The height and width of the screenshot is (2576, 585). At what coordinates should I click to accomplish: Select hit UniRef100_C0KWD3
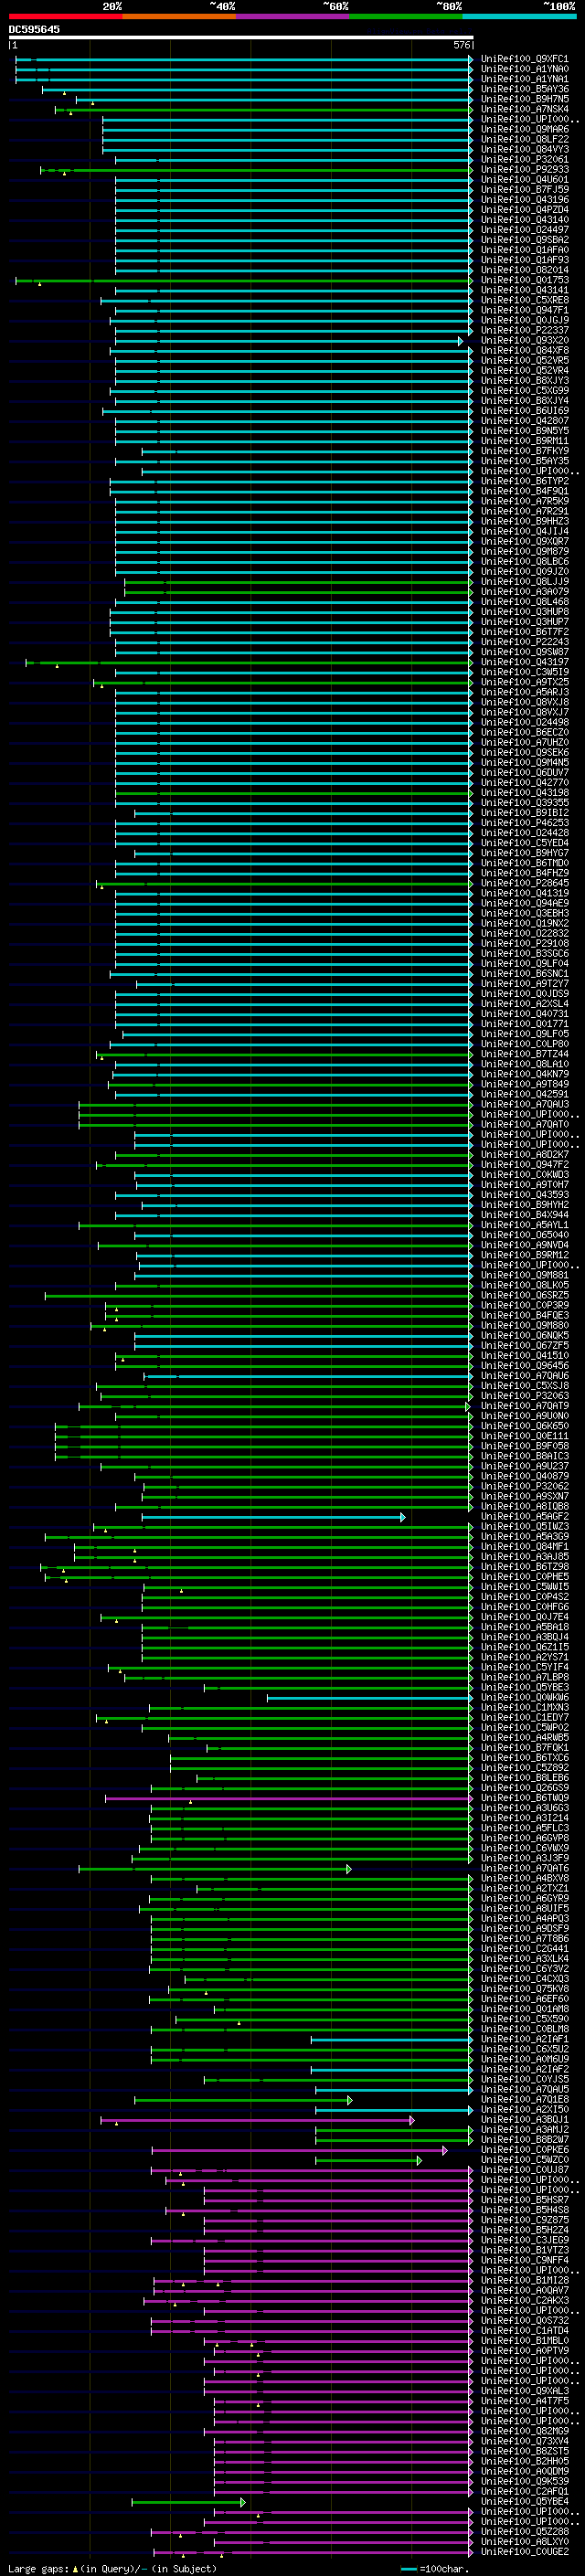coord(525,1175)
